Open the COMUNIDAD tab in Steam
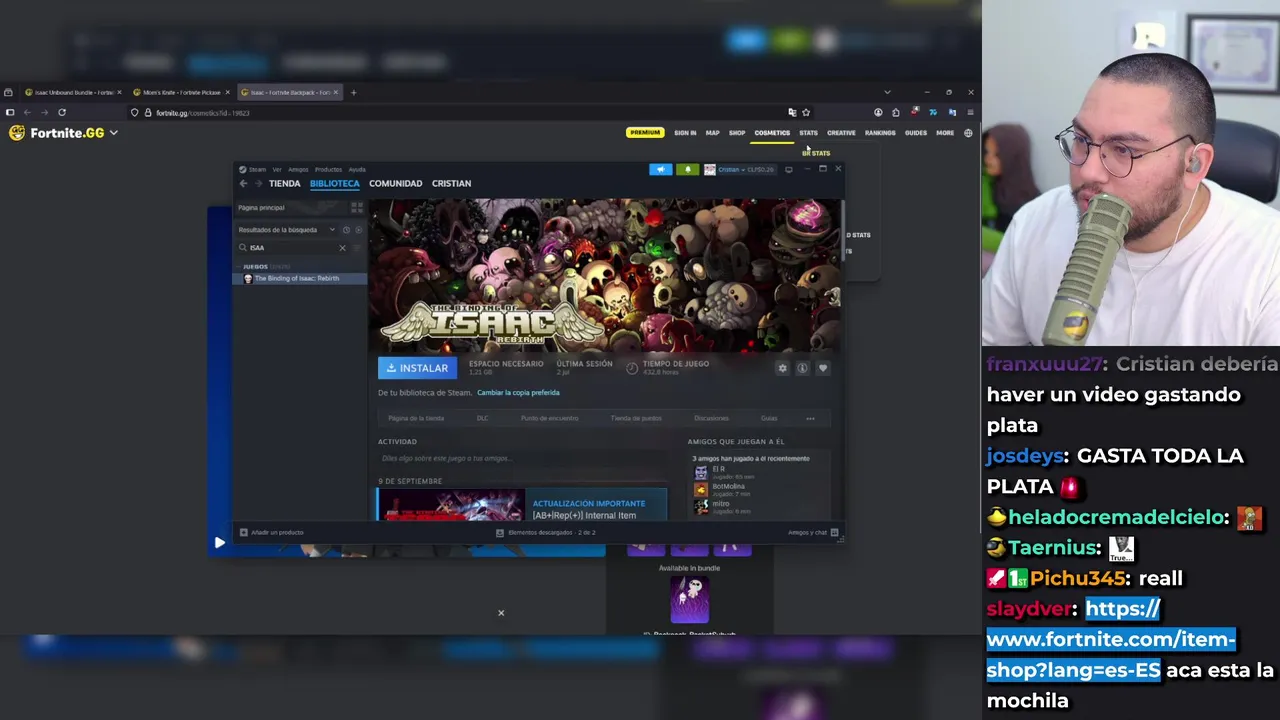Image resolution: width=1280 pixels, height=720 pixels. point(395,183)
